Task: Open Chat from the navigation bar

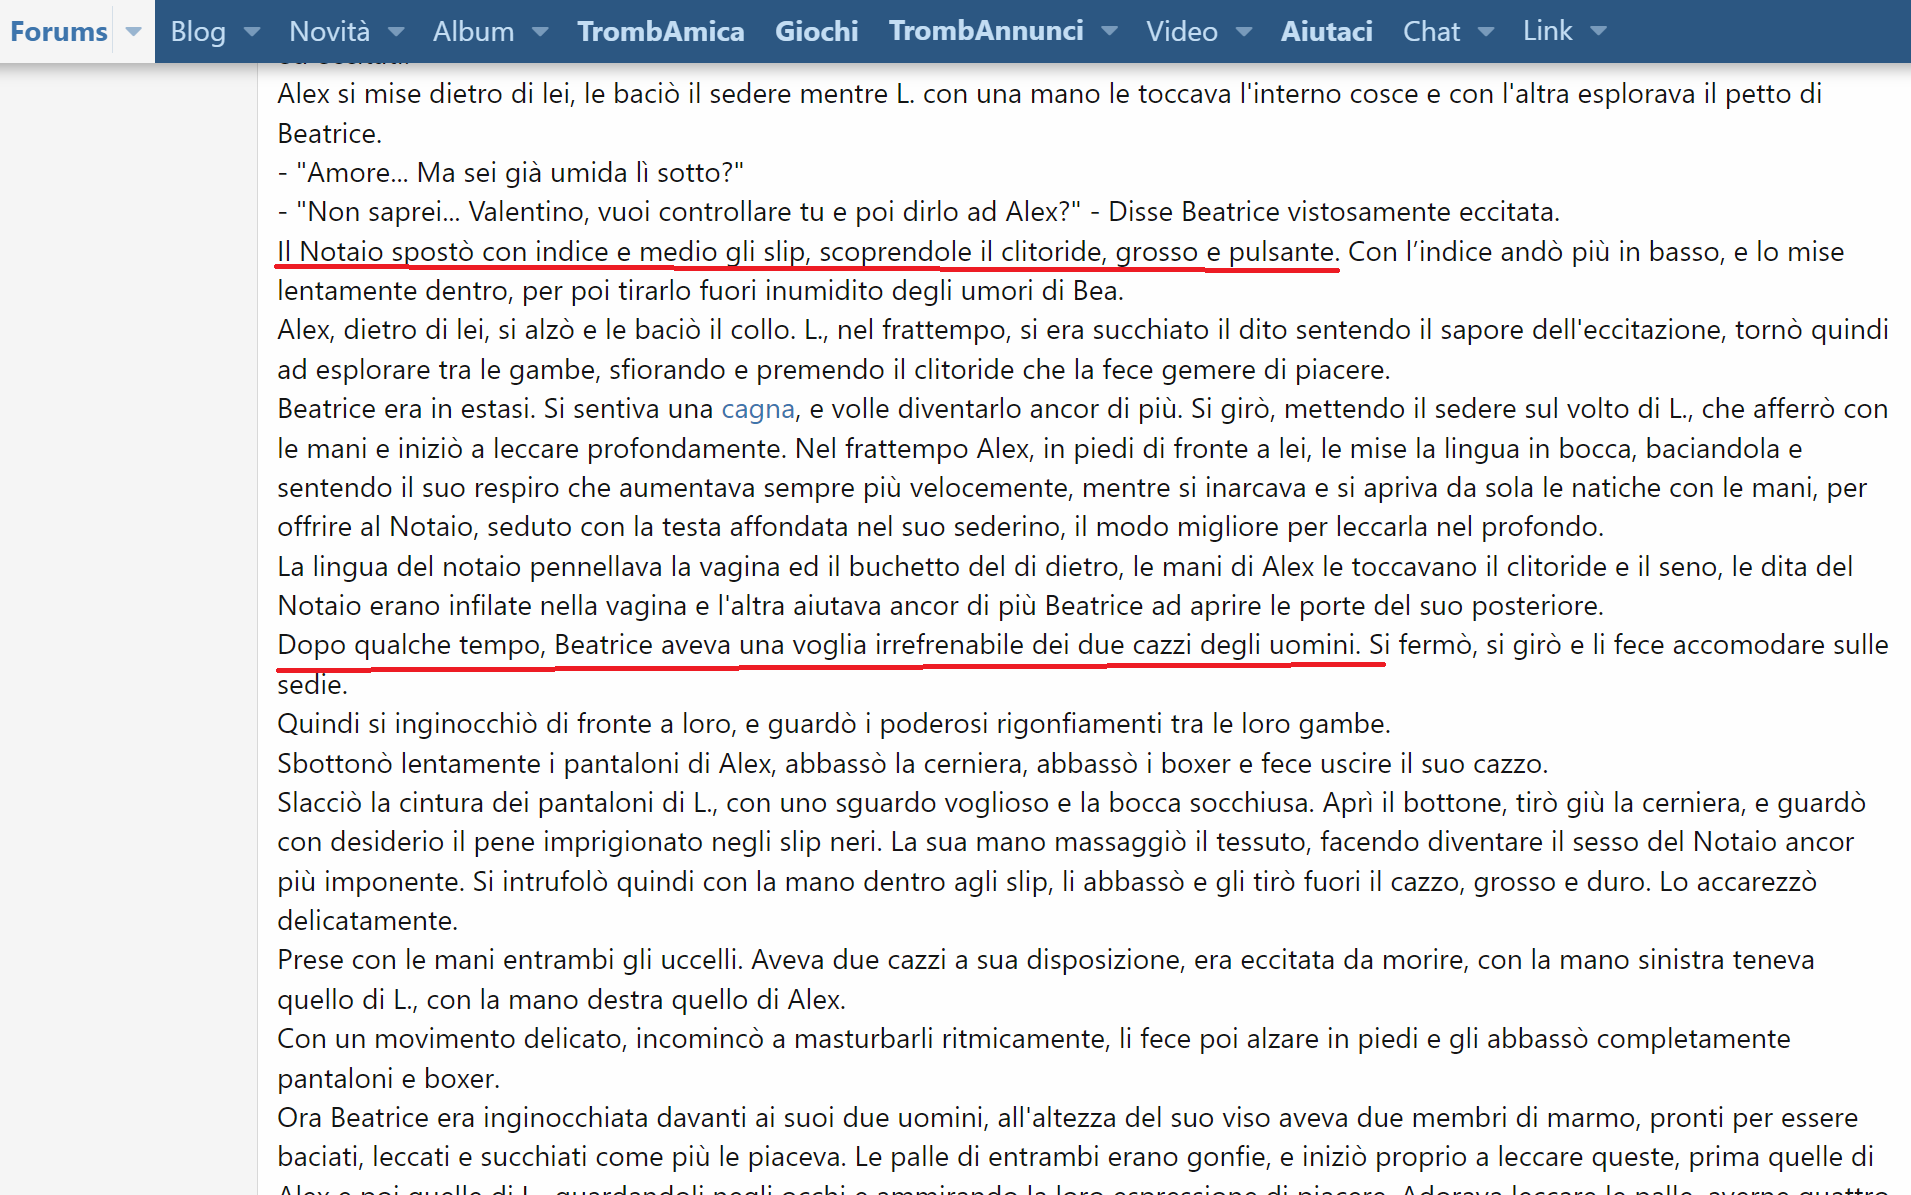Action: [x=1431, y=32]
